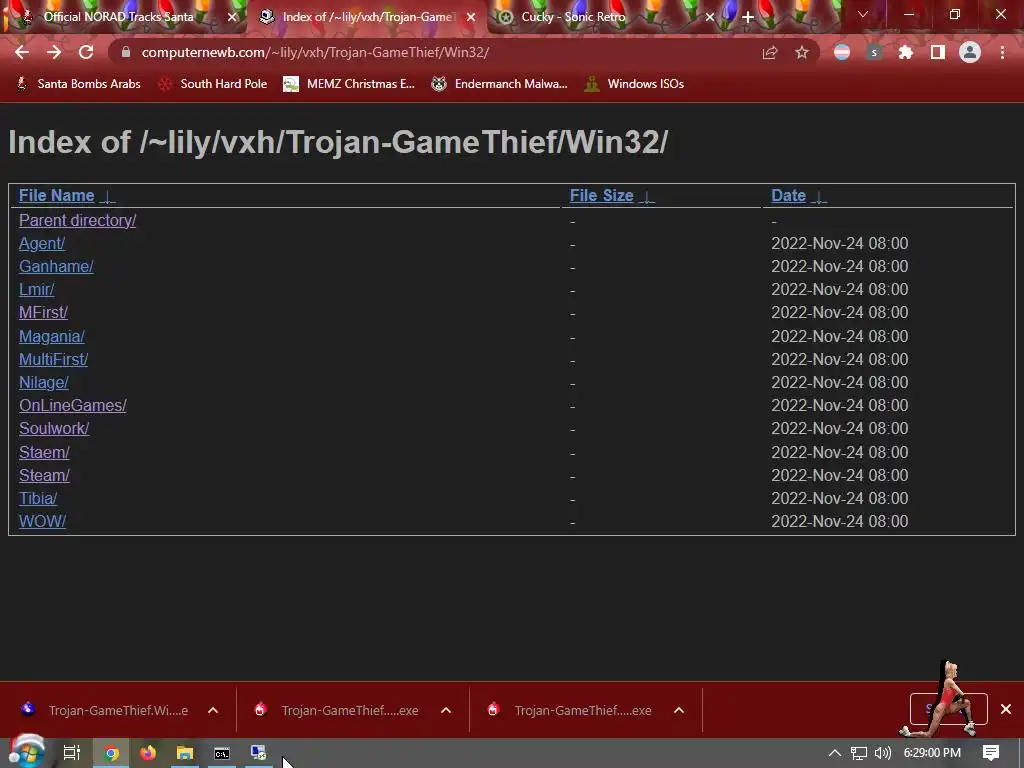Open the Agent/ folder link
Image resolution: width=1024 pixels, height=768 pixels.
(42, 244)
